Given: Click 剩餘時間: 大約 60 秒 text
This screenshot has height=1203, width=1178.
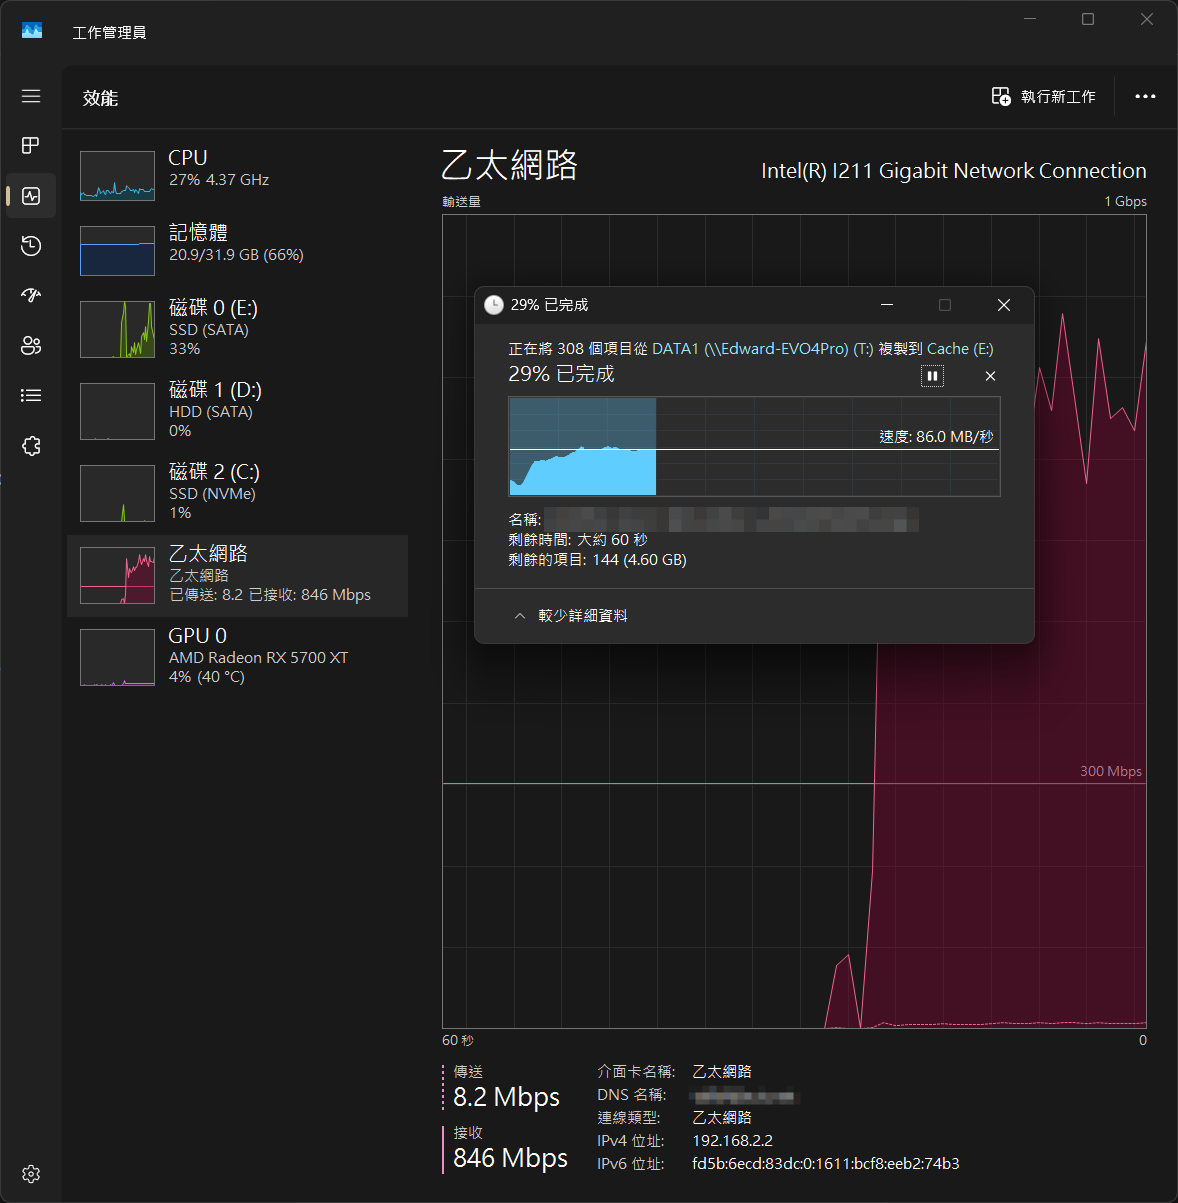Looking at the screenshot, I should (x=578, y=540).
